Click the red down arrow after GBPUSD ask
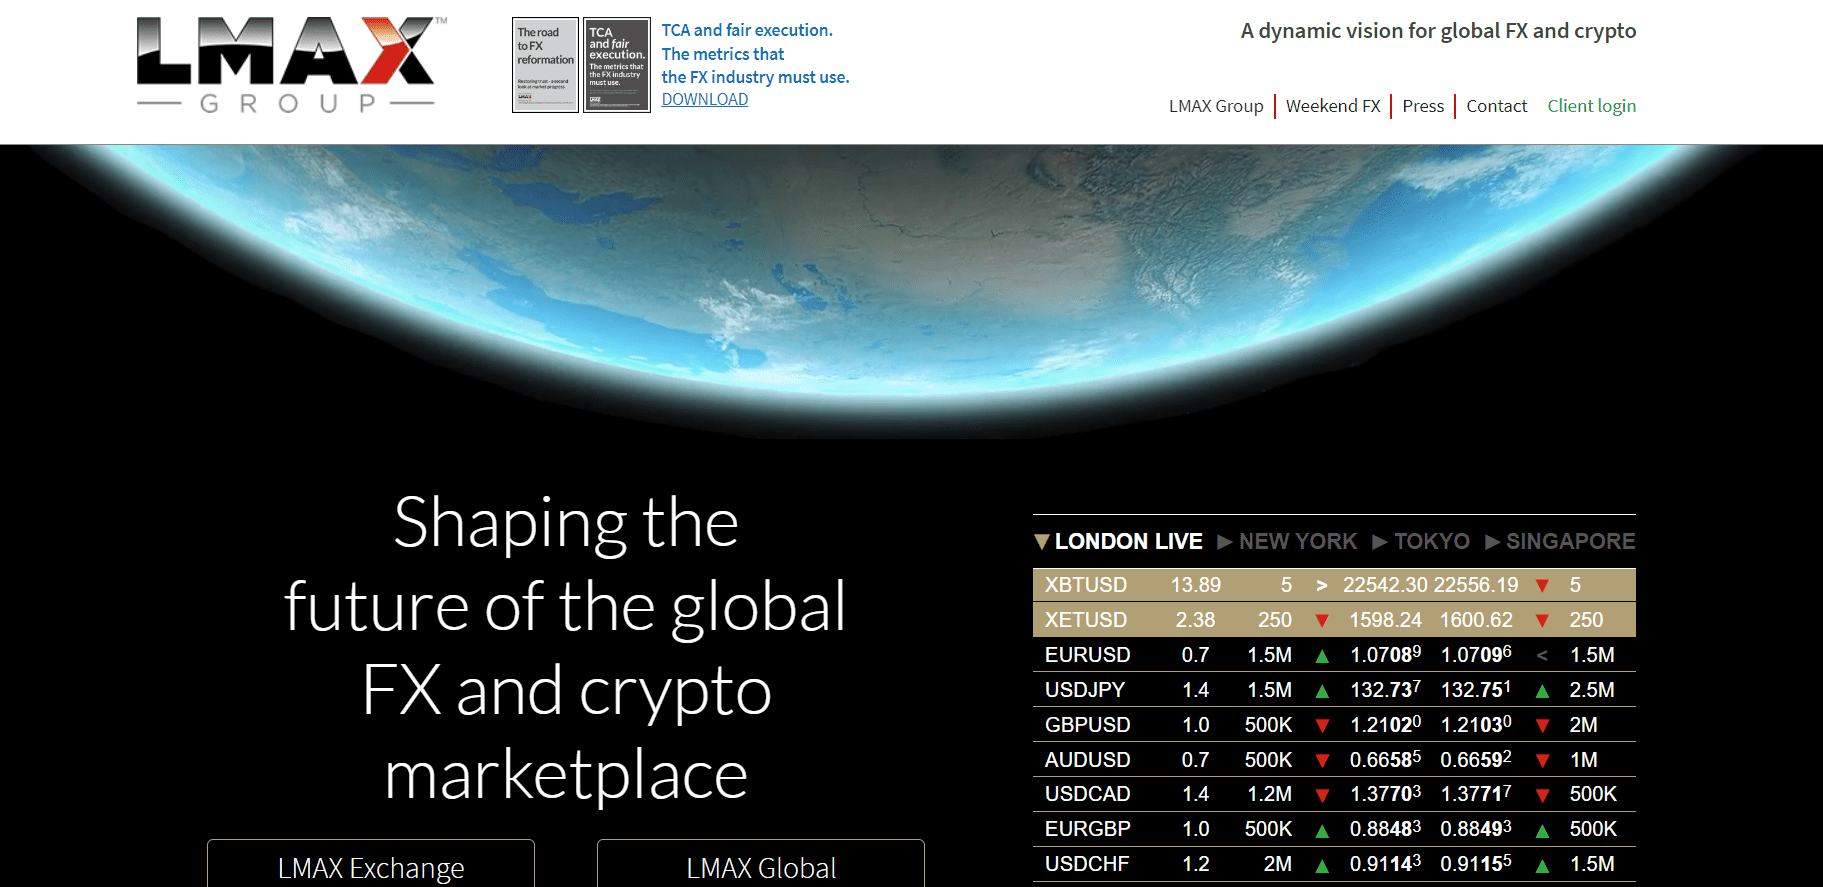The height and width of the screenshot is (887, 1823). pyautogui.click(x=1542, y=726)
